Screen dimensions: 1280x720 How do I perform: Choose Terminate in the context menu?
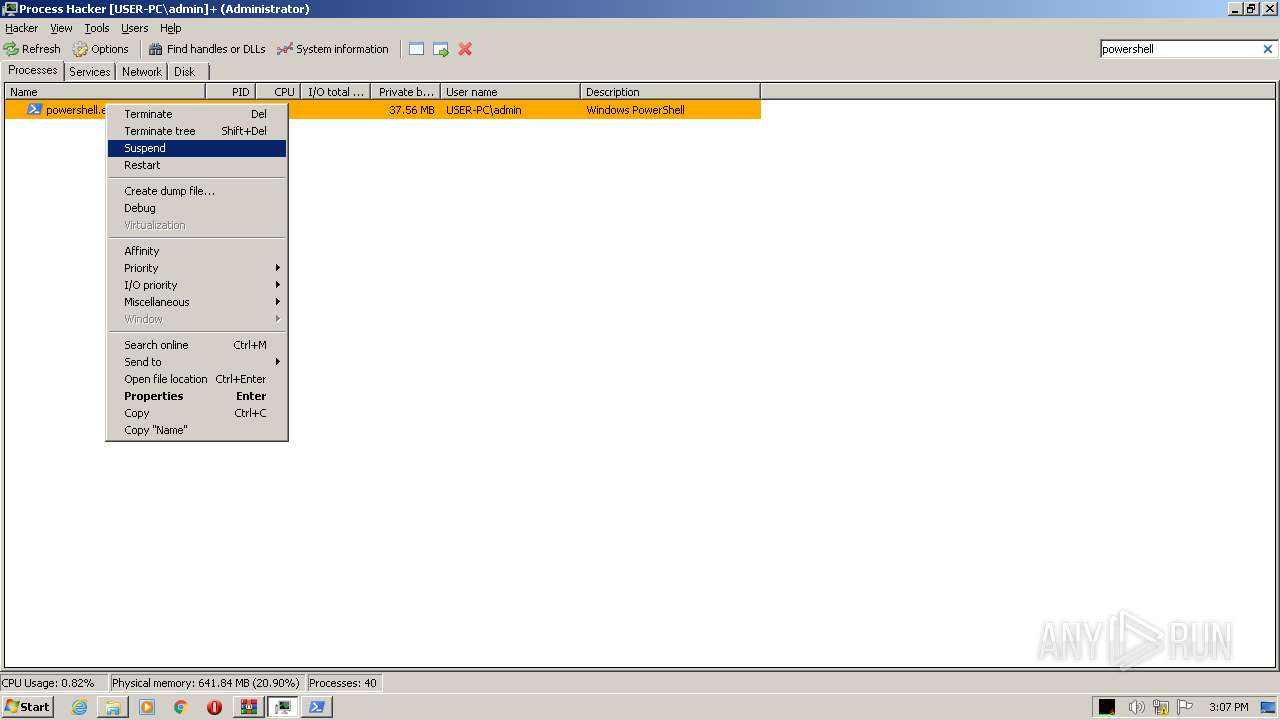click(x=197, y=114)
